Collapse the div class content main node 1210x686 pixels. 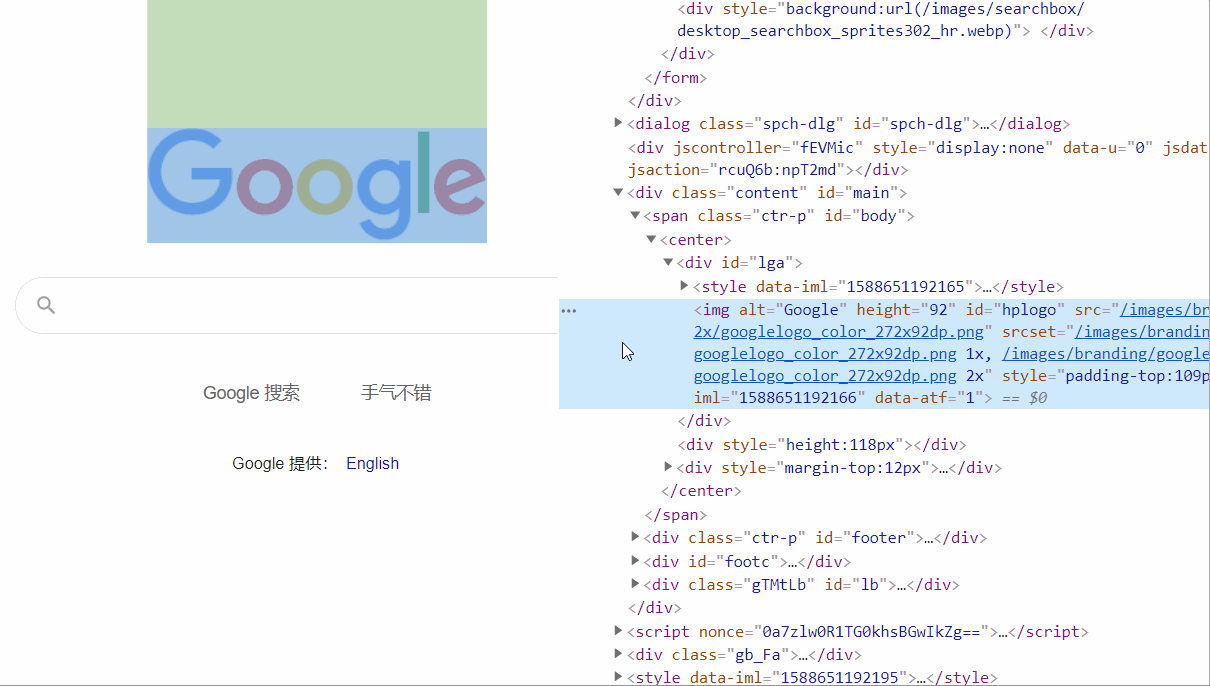coord(618,192)
